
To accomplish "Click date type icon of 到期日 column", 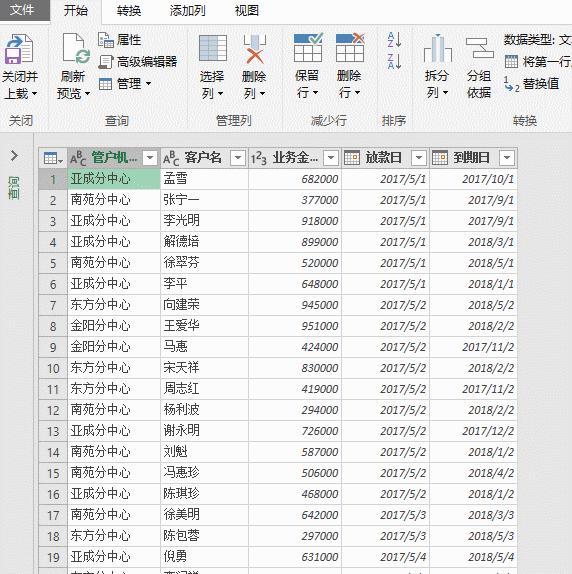I will 440,158.
